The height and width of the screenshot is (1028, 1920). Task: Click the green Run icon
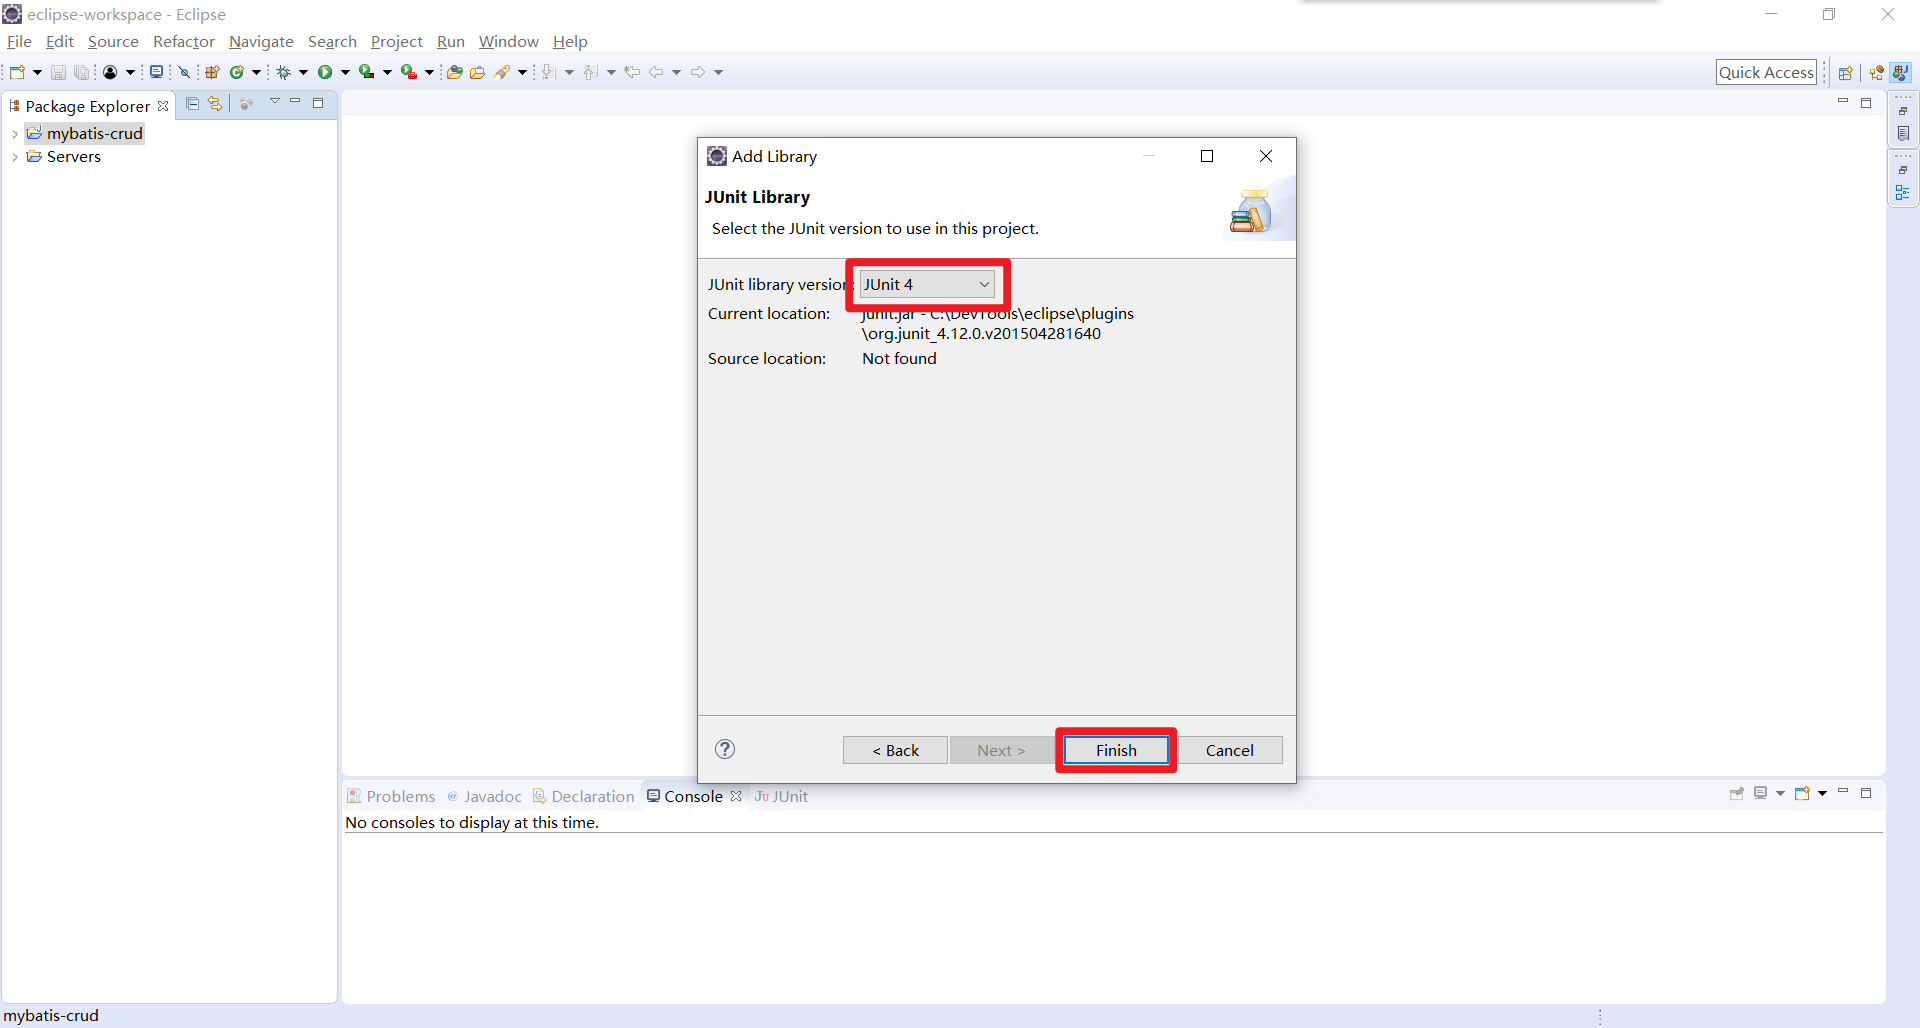325,72
